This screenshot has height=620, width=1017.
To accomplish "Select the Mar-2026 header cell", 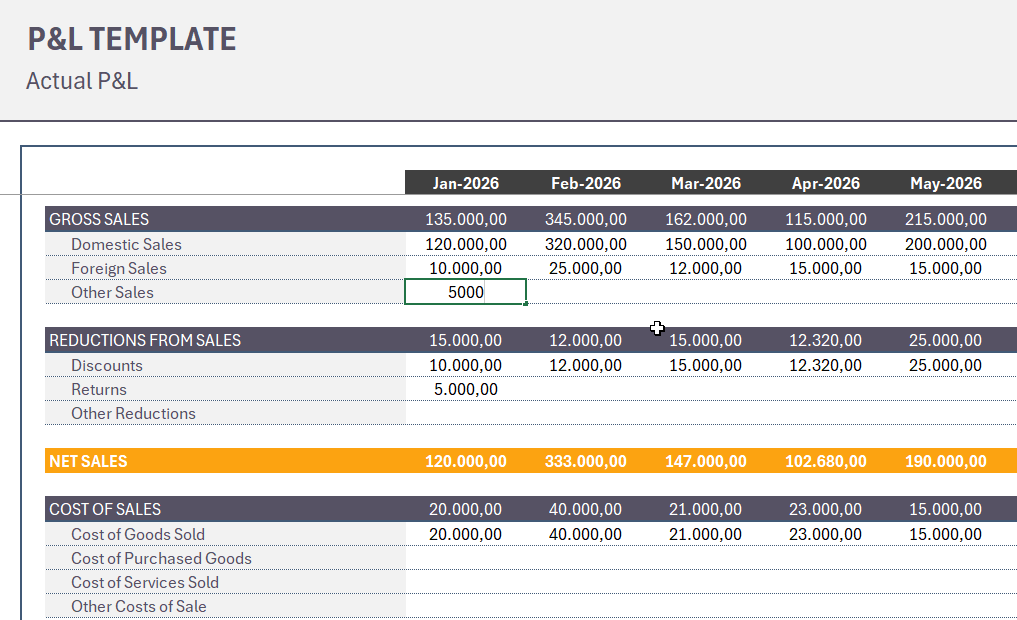I will 705,183.
